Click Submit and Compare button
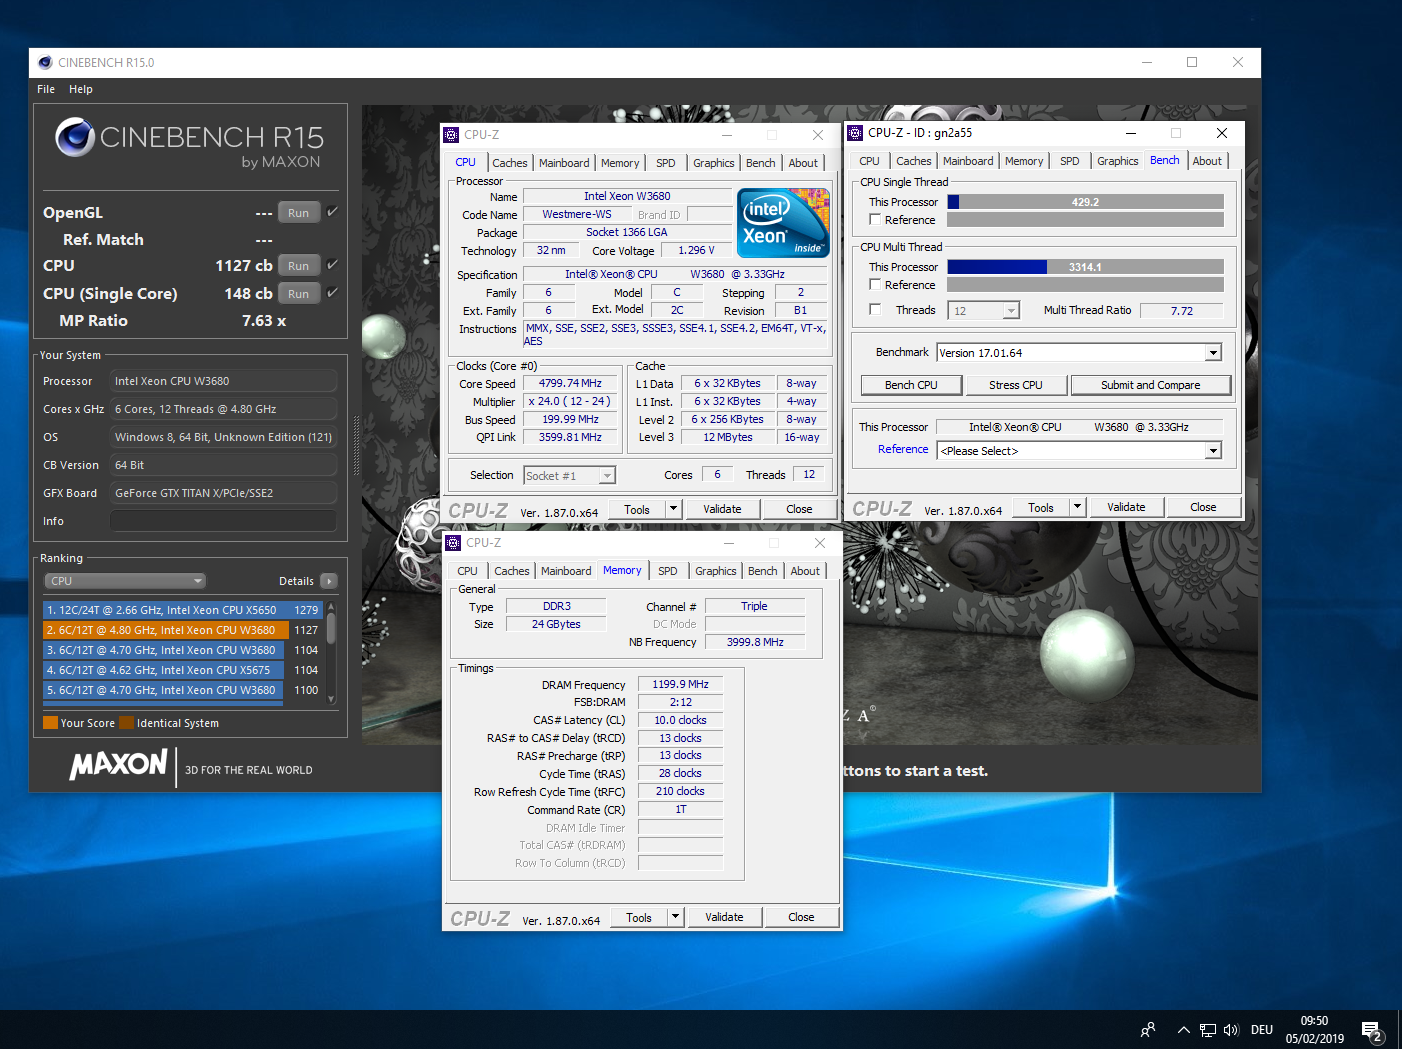Viewport: 1402px width, 1049px height. (1151, 385)
